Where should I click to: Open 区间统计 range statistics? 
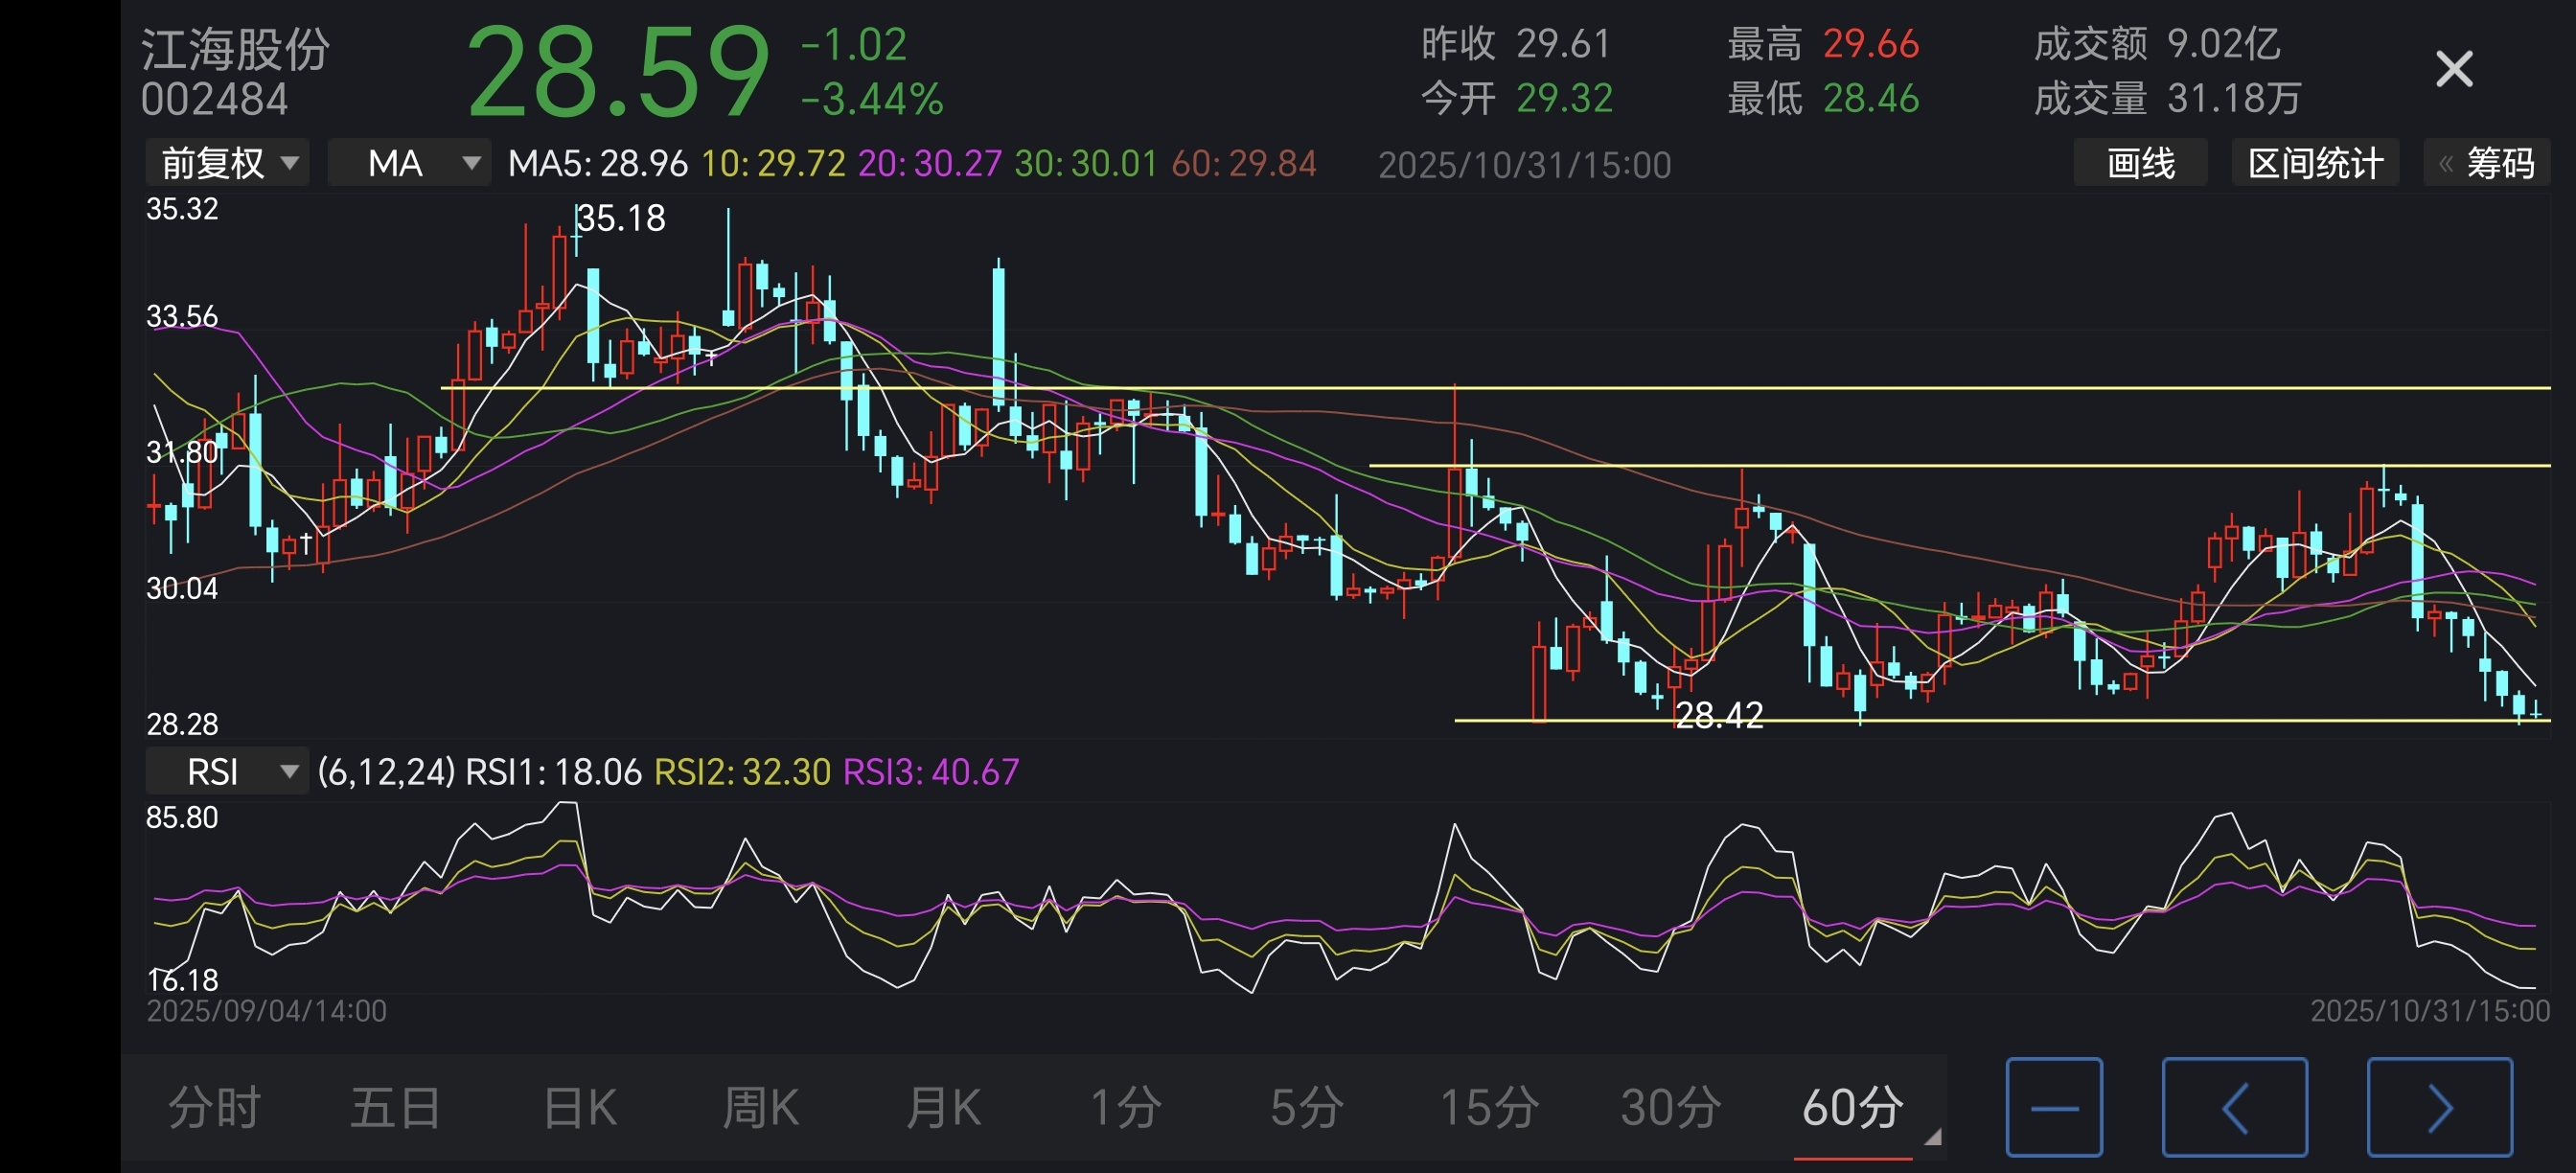pos(2314,163)
